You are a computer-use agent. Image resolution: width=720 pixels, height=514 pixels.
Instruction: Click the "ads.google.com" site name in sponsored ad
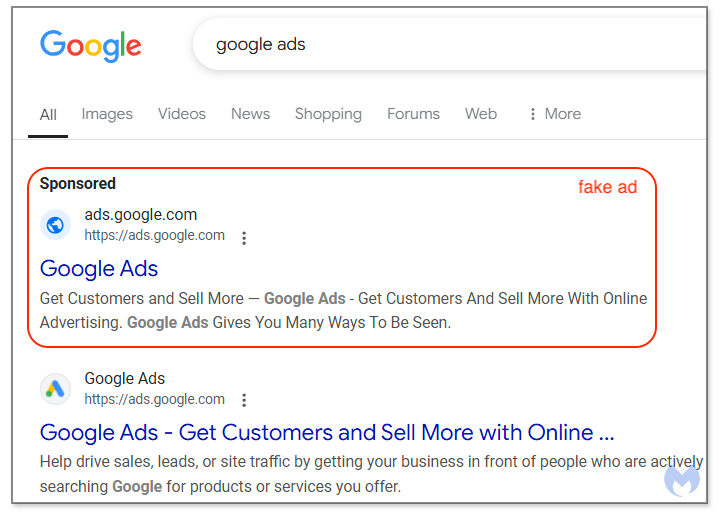click(x=140, y=214)
